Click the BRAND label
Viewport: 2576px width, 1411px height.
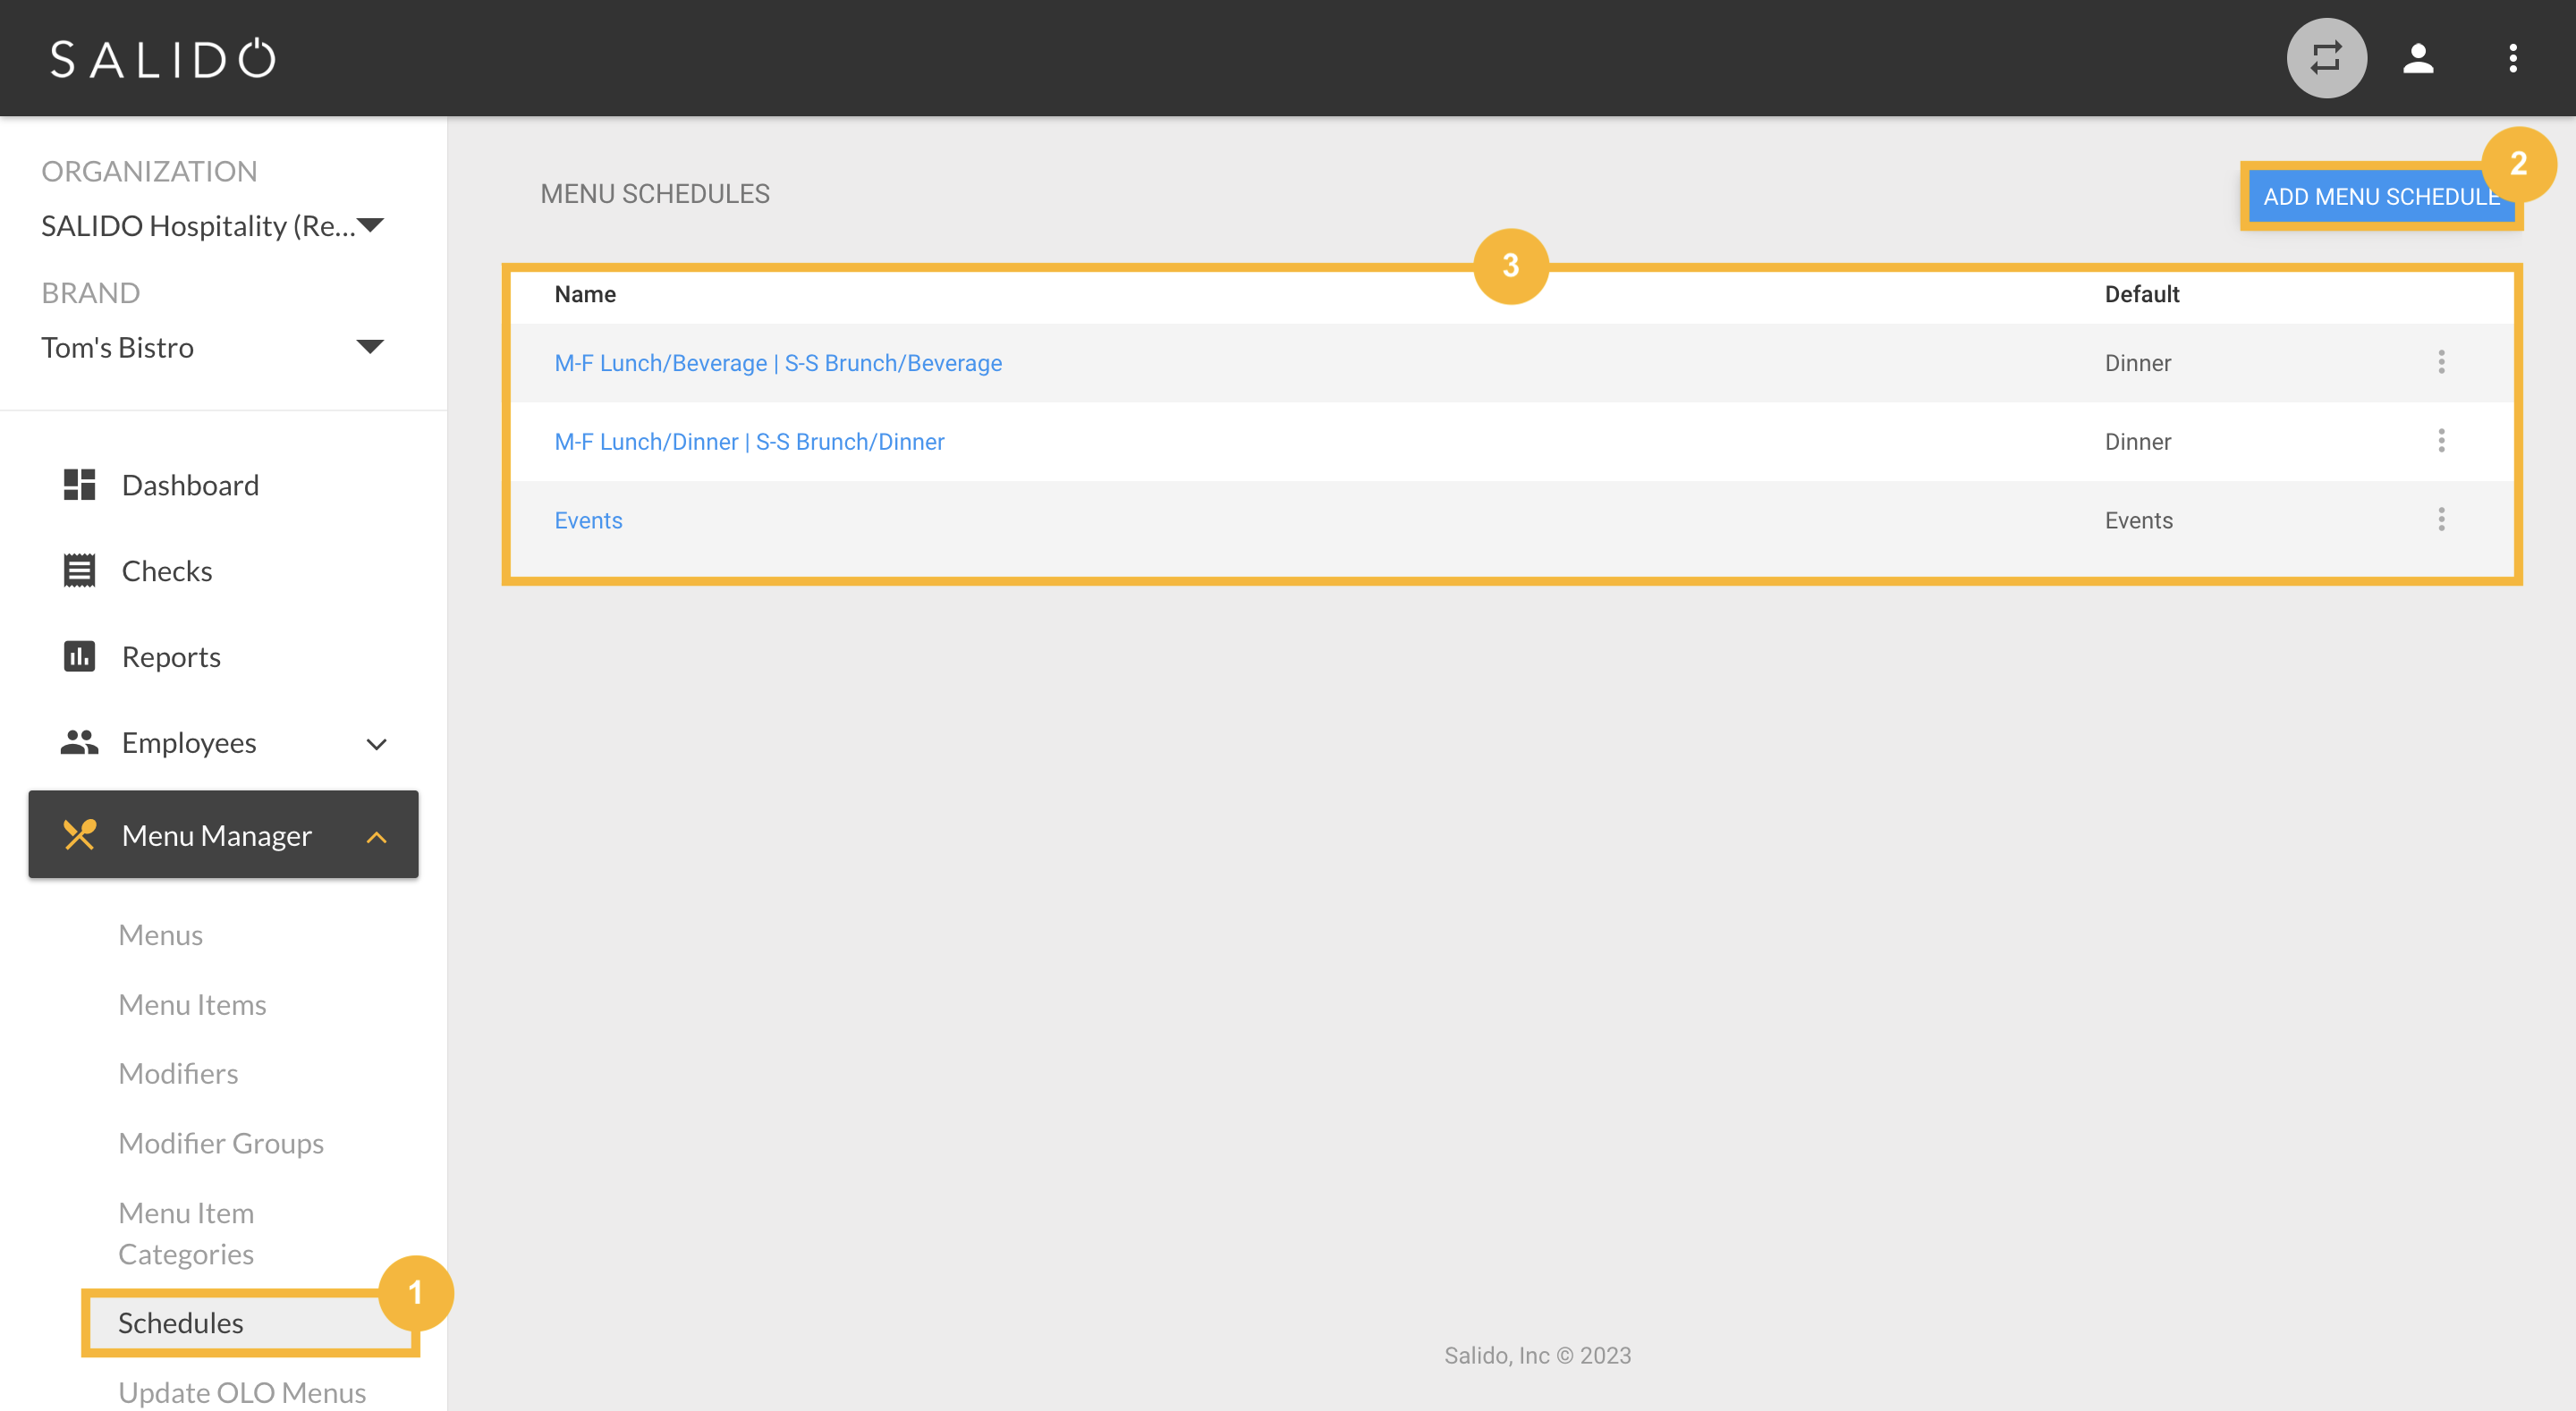point(90,293)
